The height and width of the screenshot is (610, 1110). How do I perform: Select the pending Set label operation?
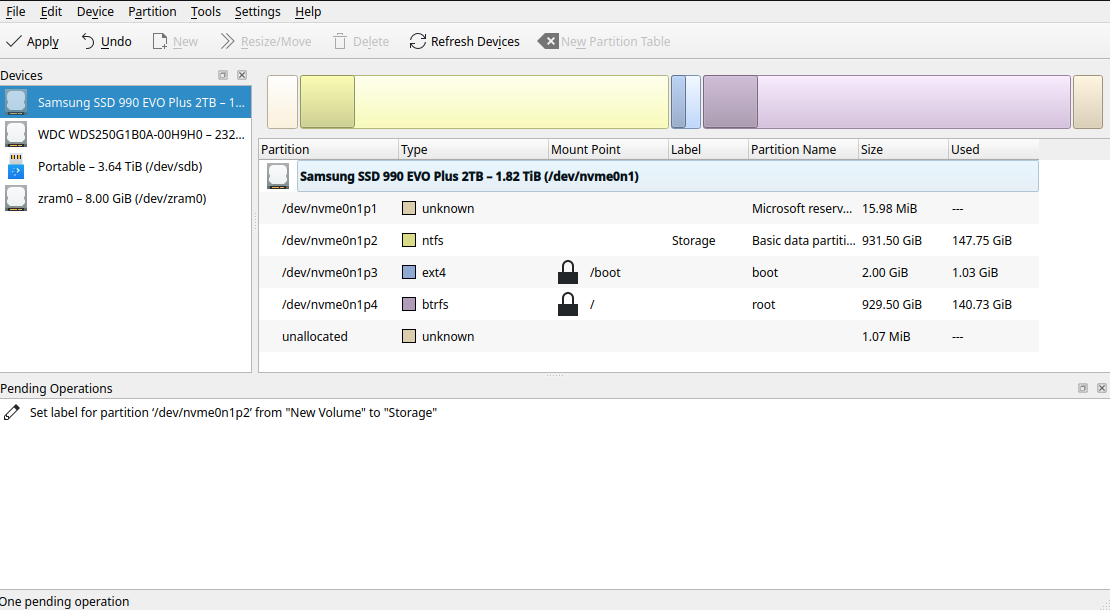(232, 412)
